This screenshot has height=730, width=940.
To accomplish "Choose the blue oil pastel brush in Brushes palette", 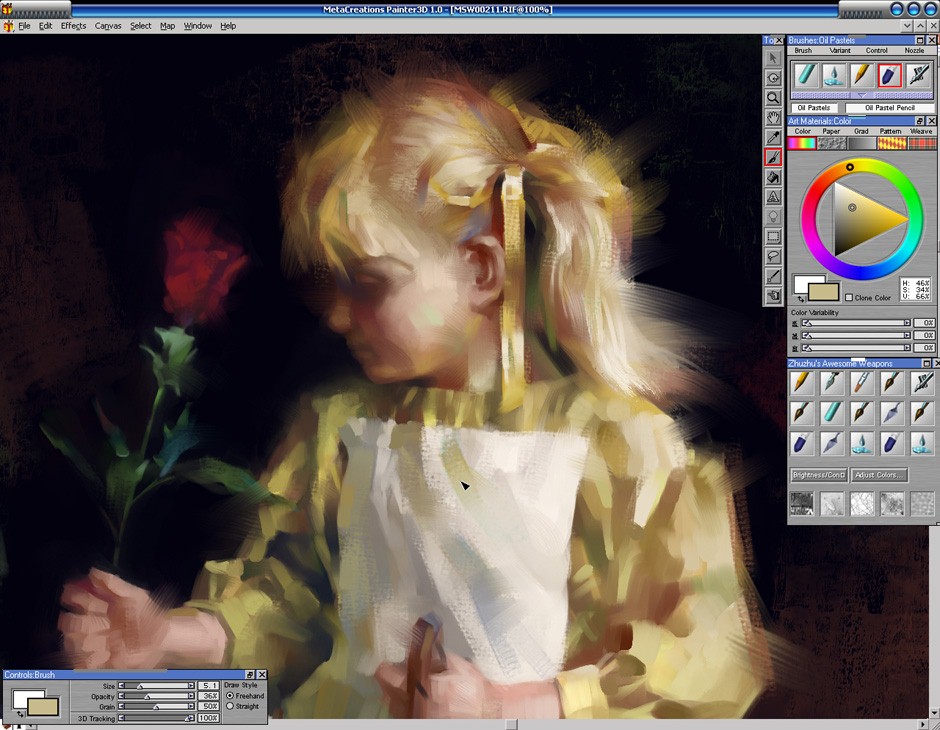I will [889, 75].
